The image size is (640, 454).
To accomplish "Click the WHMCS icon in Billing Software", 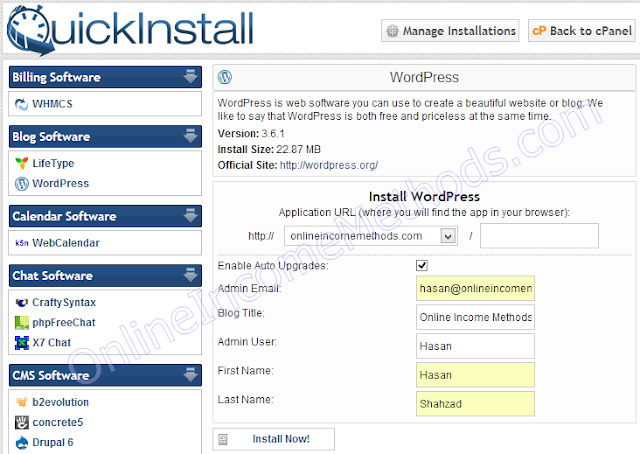I will [x=21, y=104].
